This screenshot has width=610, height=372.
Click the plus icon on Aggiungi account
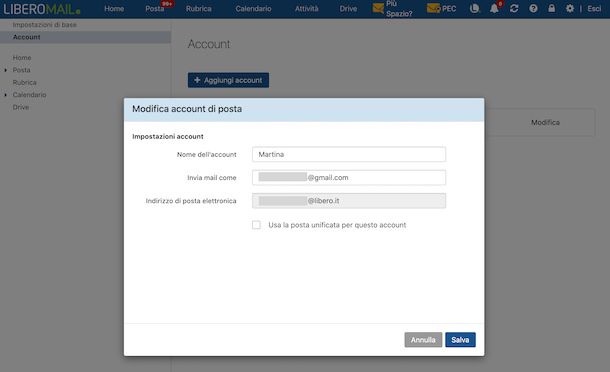point(197,80)
